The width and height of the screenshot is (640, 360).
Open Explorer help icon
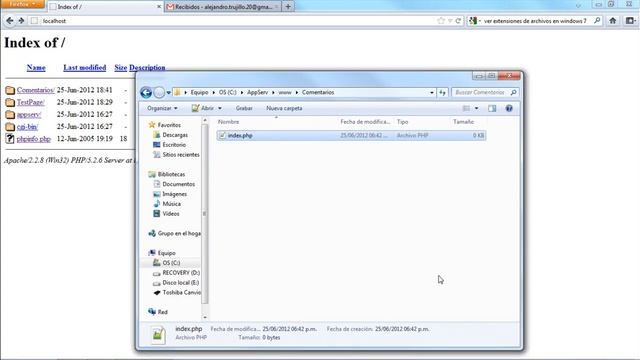pyautogui.click(x=509, y=108)
